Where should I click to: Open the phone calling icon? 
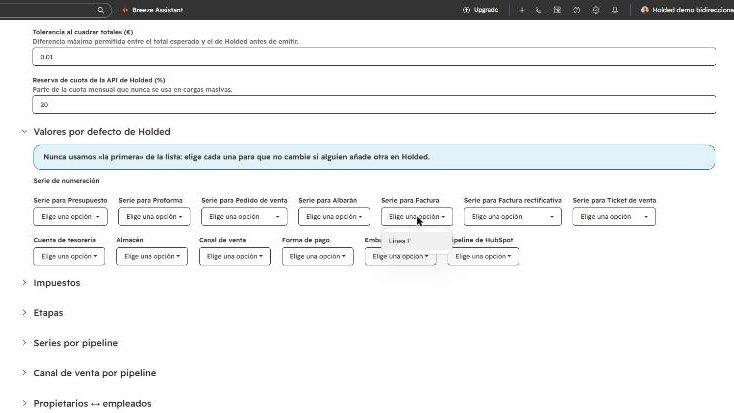coord(539,10)
